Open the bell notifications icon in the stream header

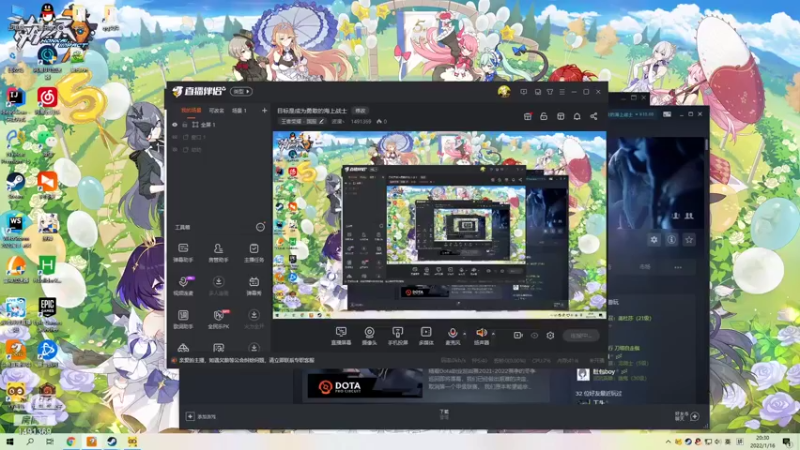[577, 116]
